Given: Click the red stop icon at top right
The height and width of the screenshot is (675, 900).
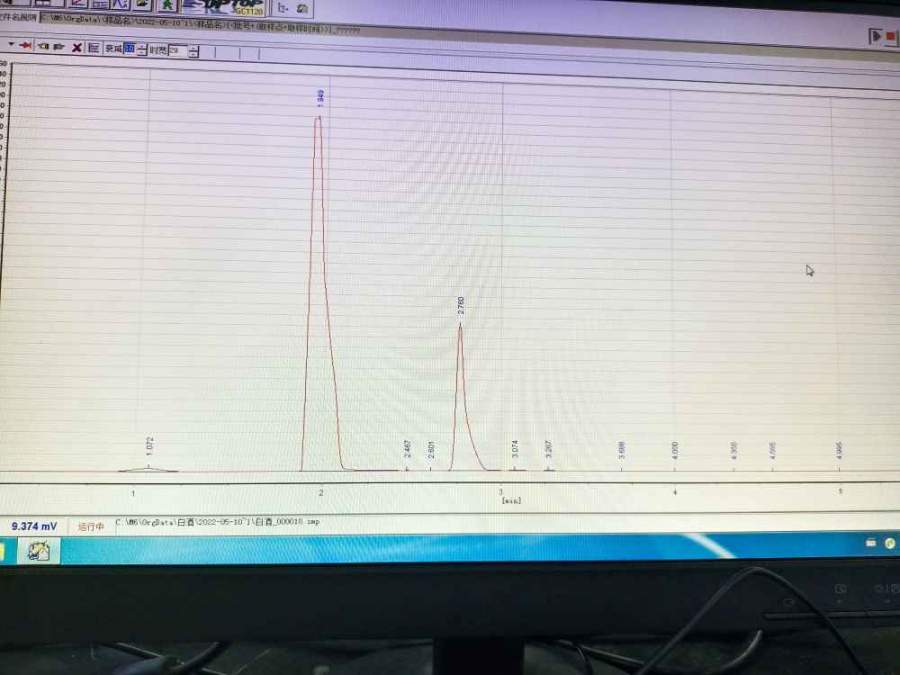Looking at the screenshot, I should (x=891, y=37).
